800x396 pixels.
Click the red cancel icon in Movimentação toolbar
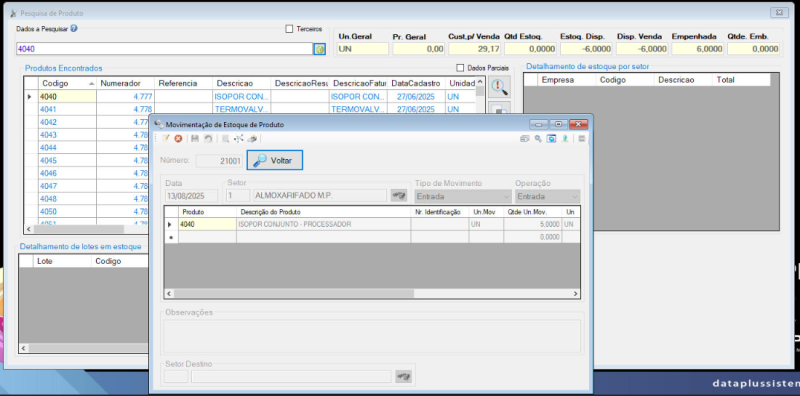178,139
